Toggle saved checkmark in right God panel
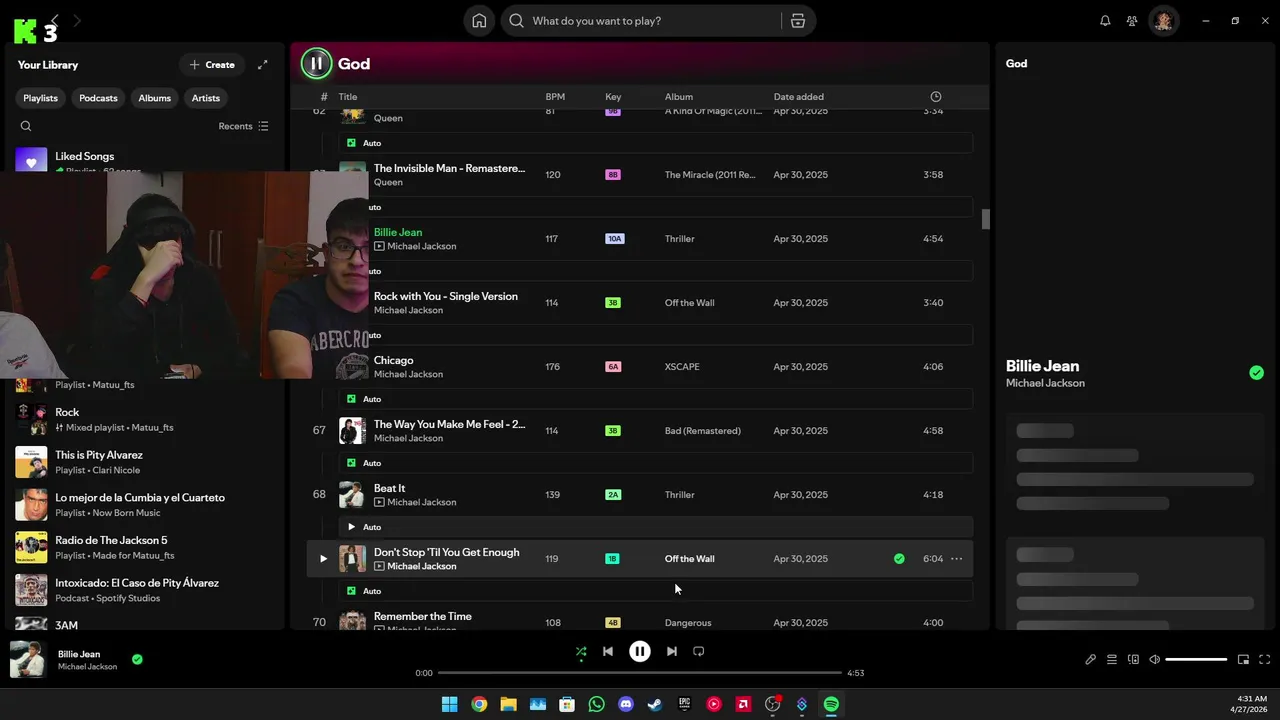1280x720 pixels. click(x=1256, y=373)
